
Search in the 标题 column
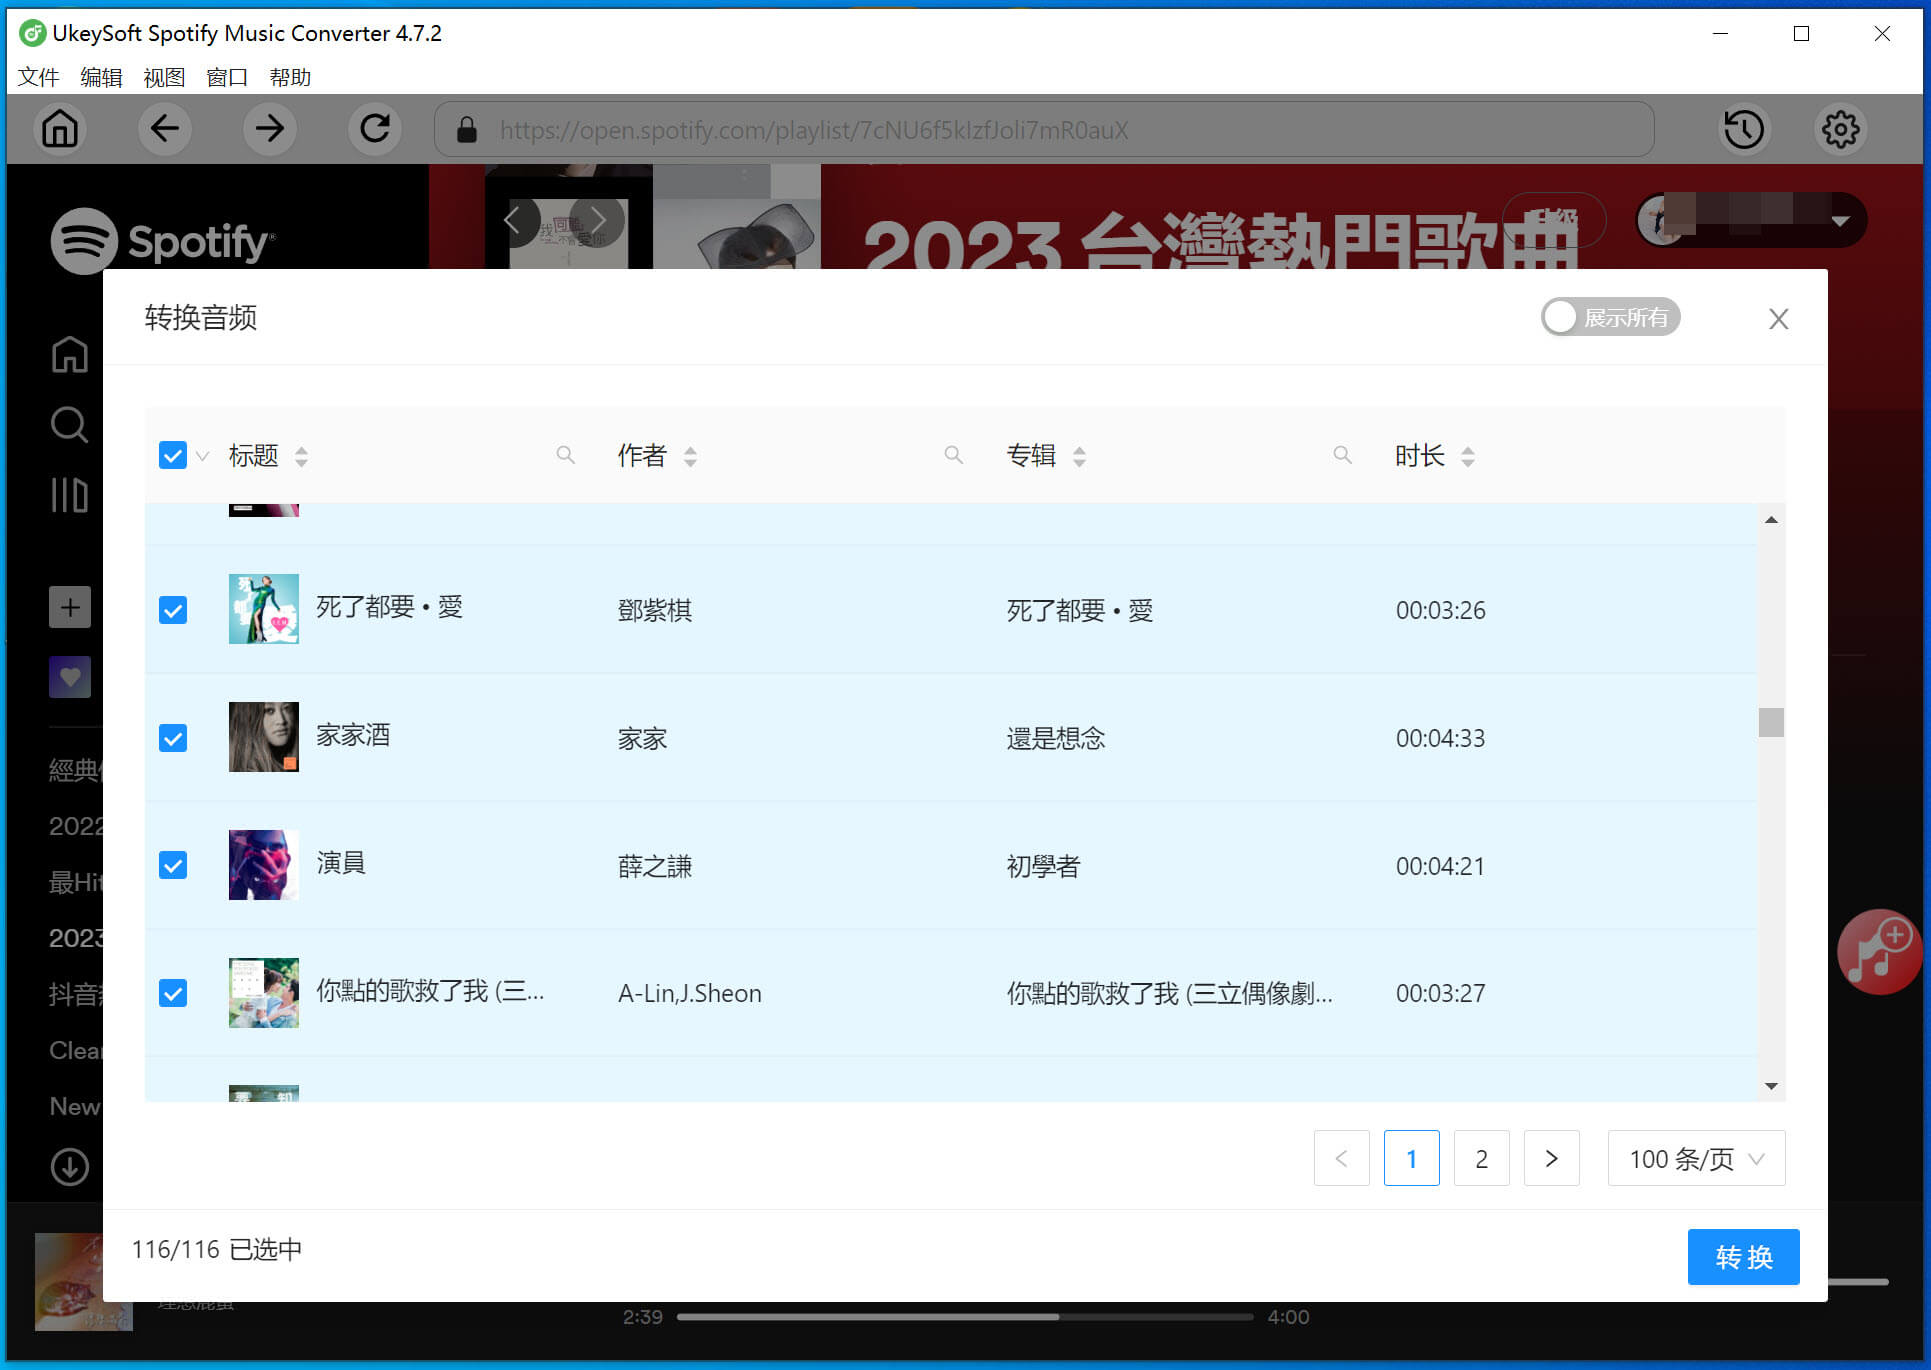[566, 456]
